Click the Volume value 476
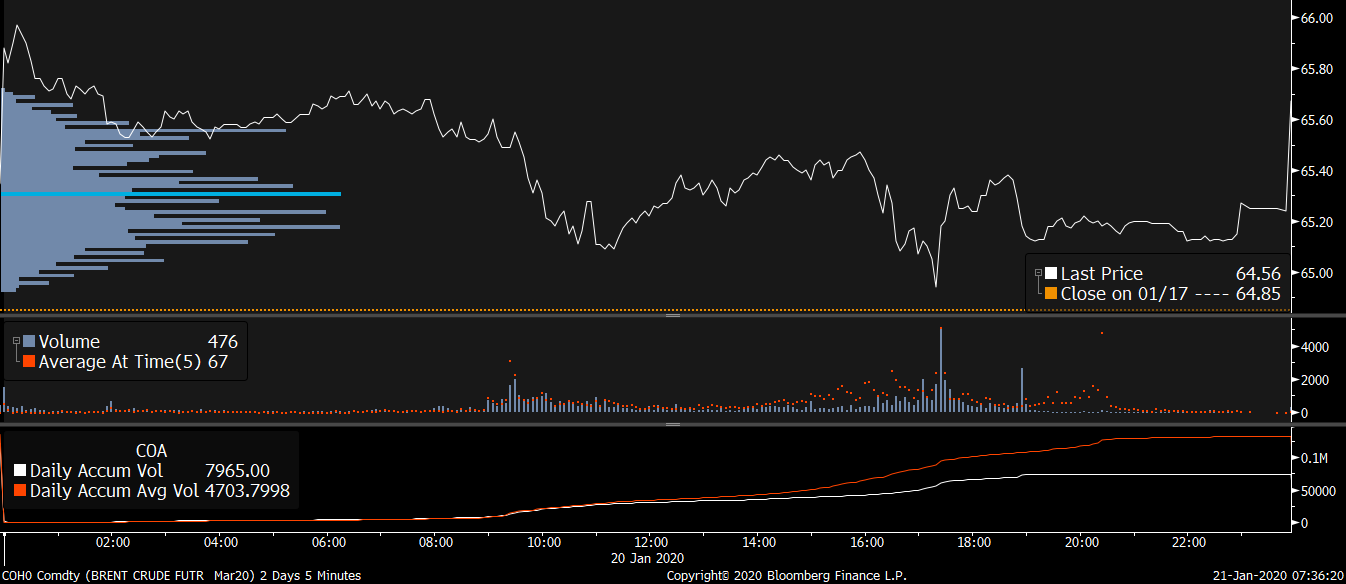The height and width of the screenshot is (584, 1346). pos(222,342)
